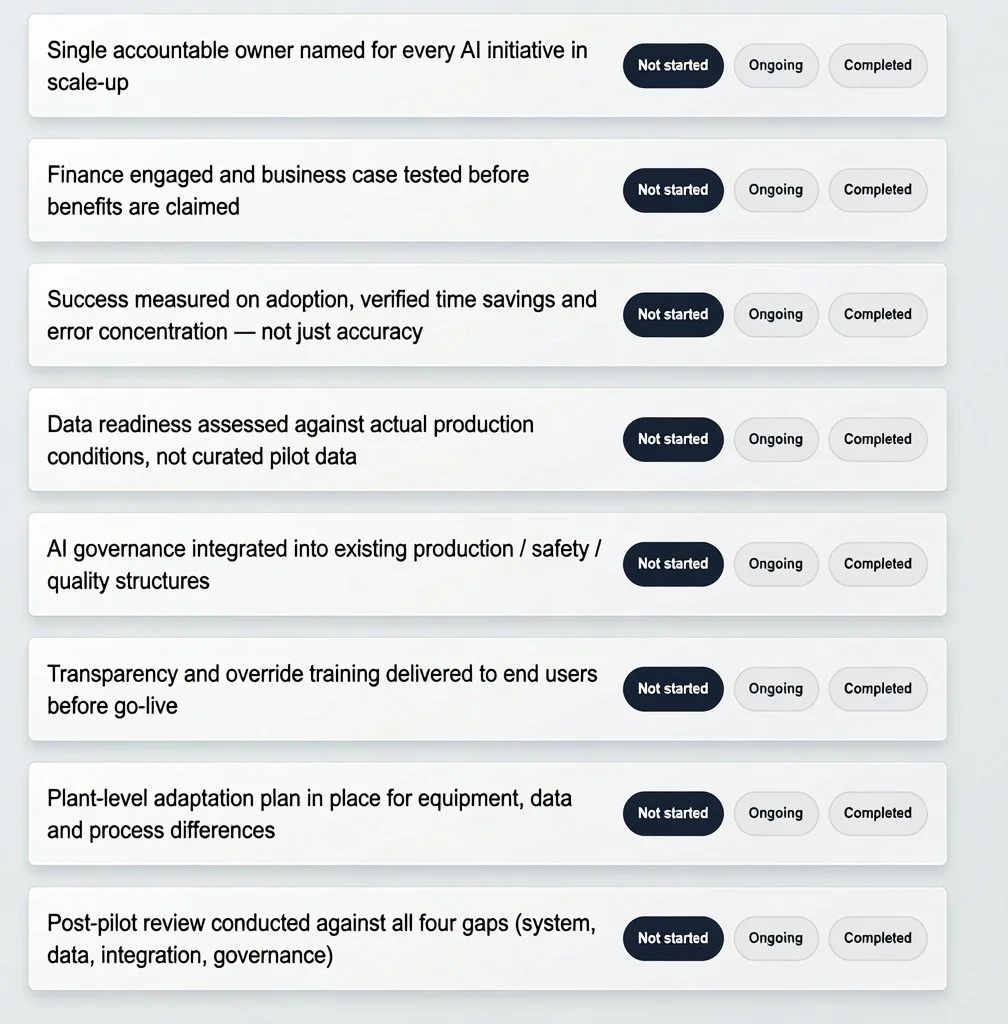Viewport: 1008px width, 1024px height.
Task: Choose Ongoing for success measured on adoption
Action: (x=776, y=315)
